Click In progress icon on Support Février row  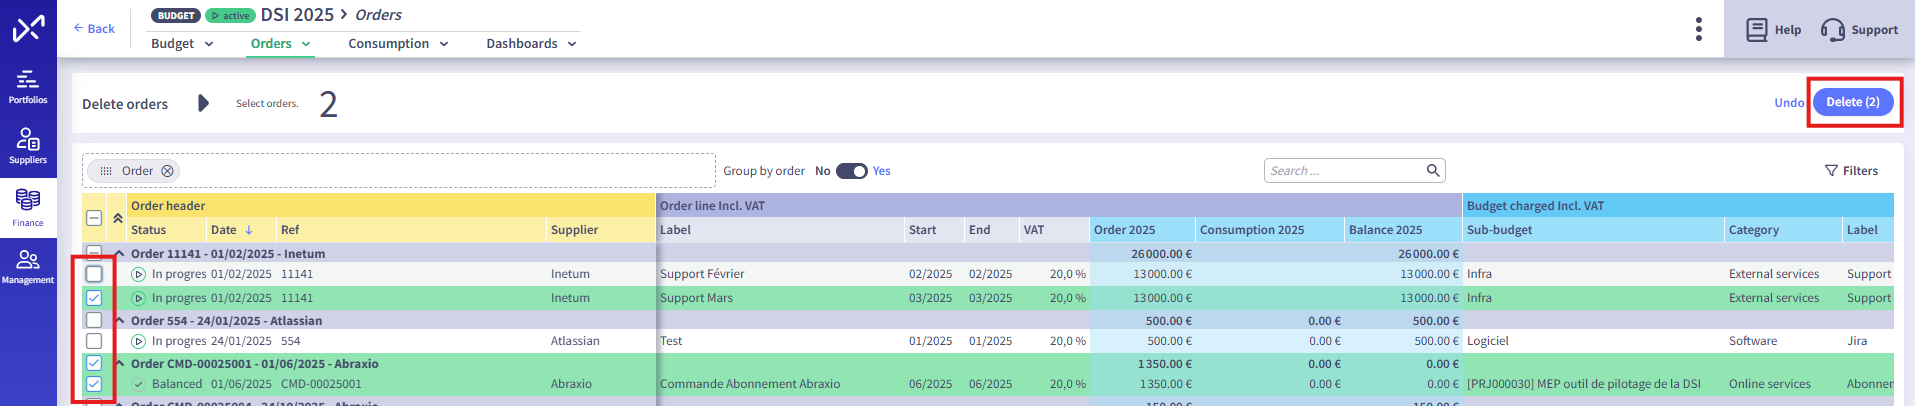pos(139,274)
